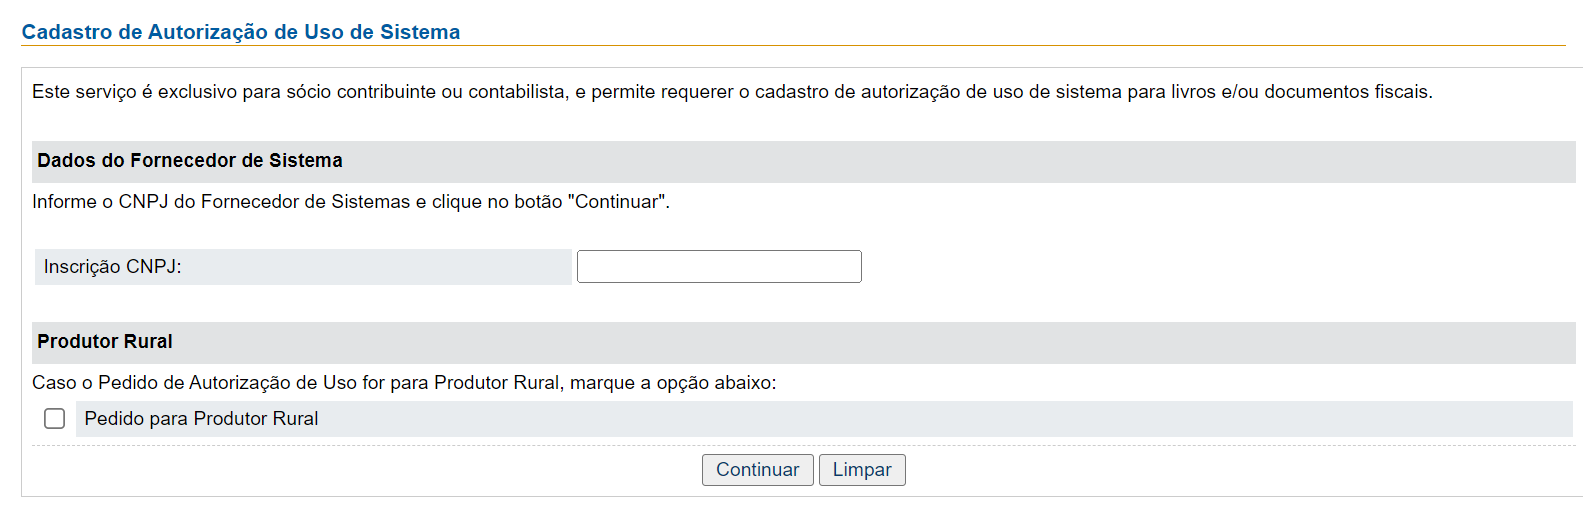
Task: Tick the rural producer request checkbox
Action: point(55,419)
